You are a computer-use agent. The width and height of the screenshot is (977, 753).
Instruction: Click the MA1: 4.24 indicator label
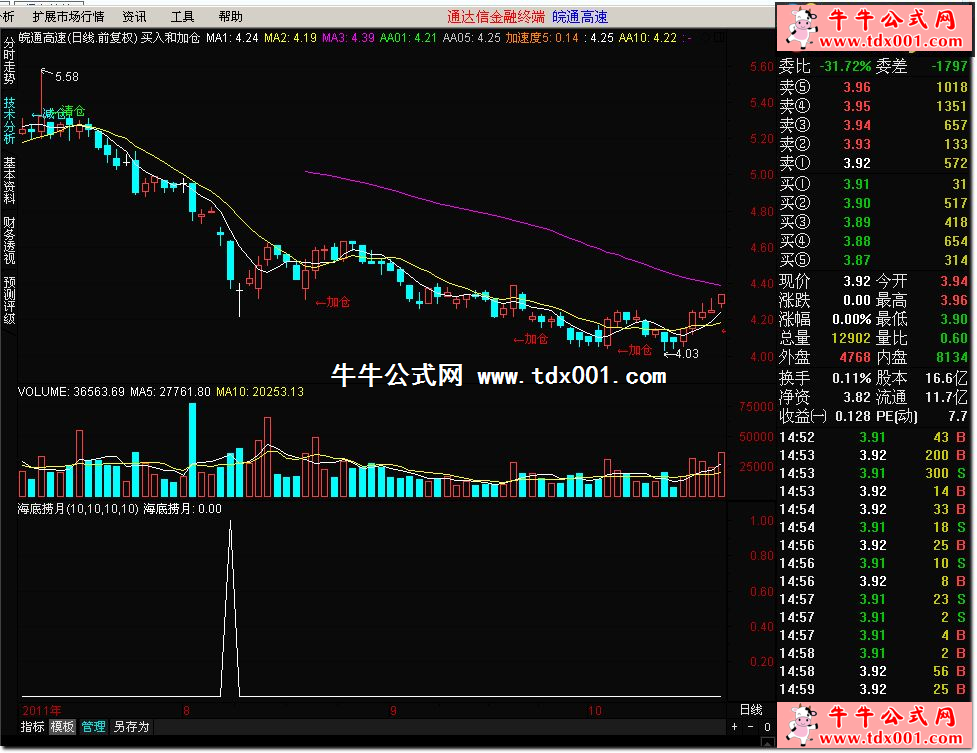click(x=232, y=38)
